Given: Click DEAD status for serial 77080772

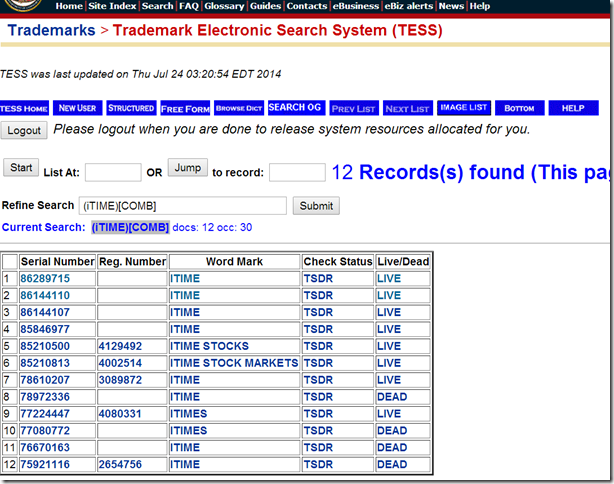Looking at the screenshot, I should click(x=392, y=430).
